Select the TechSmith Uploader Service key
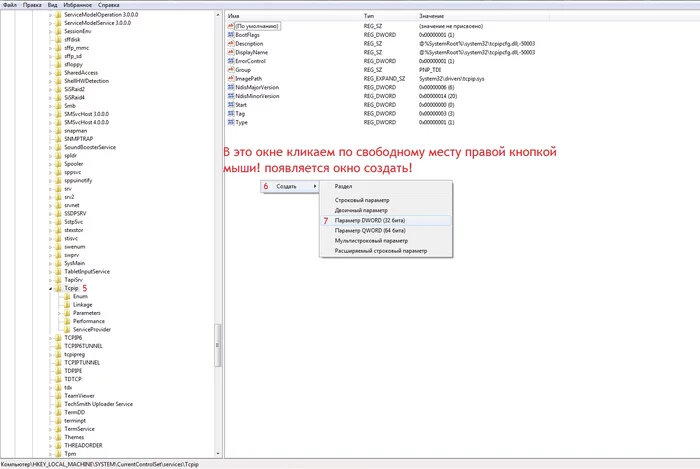The image size is (700, 469). 99,404
